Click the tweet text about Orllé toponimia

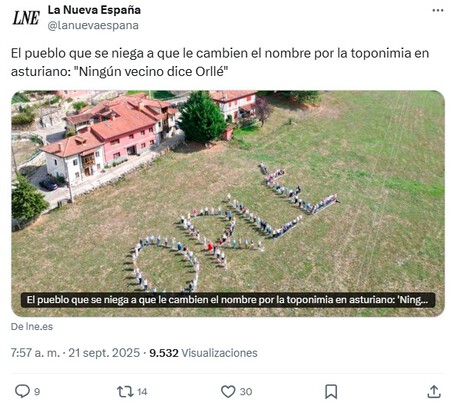[220, 62]
